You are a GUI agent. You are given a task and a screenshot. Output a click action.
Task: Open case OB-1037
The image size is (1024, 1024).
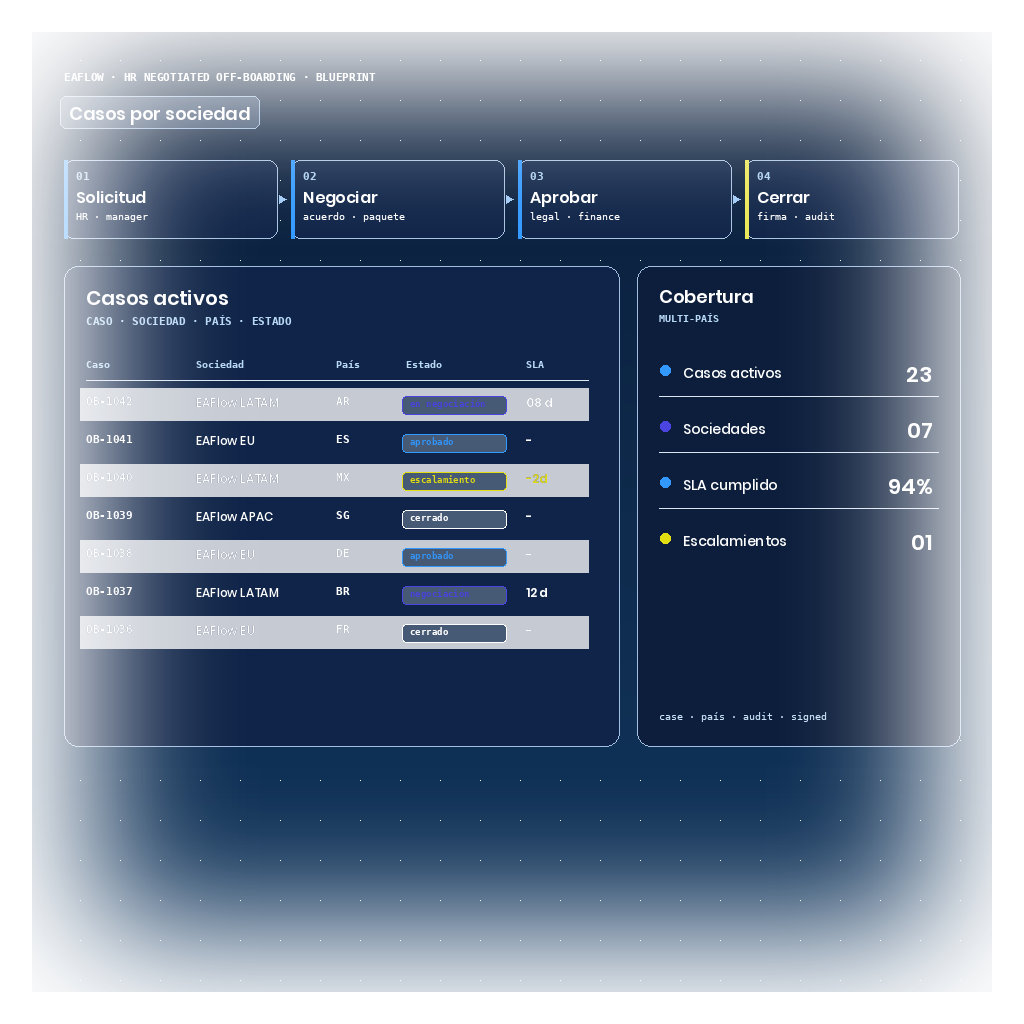334,594
